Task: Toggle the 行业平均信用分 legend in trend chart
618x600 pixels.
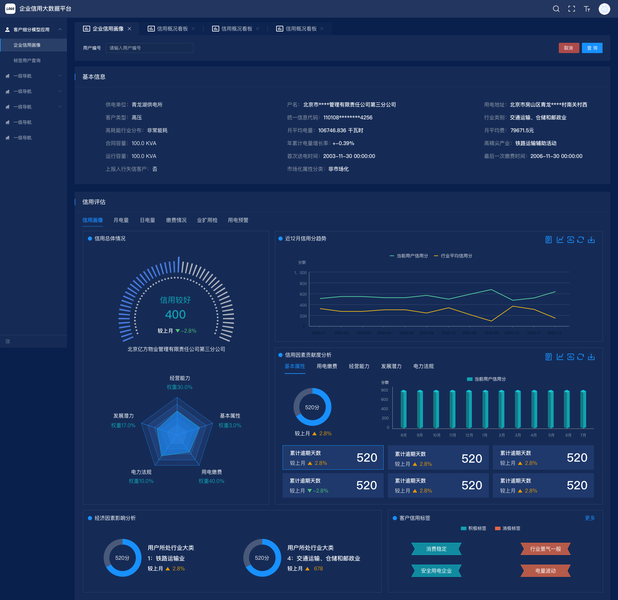Action: (453, 256)
